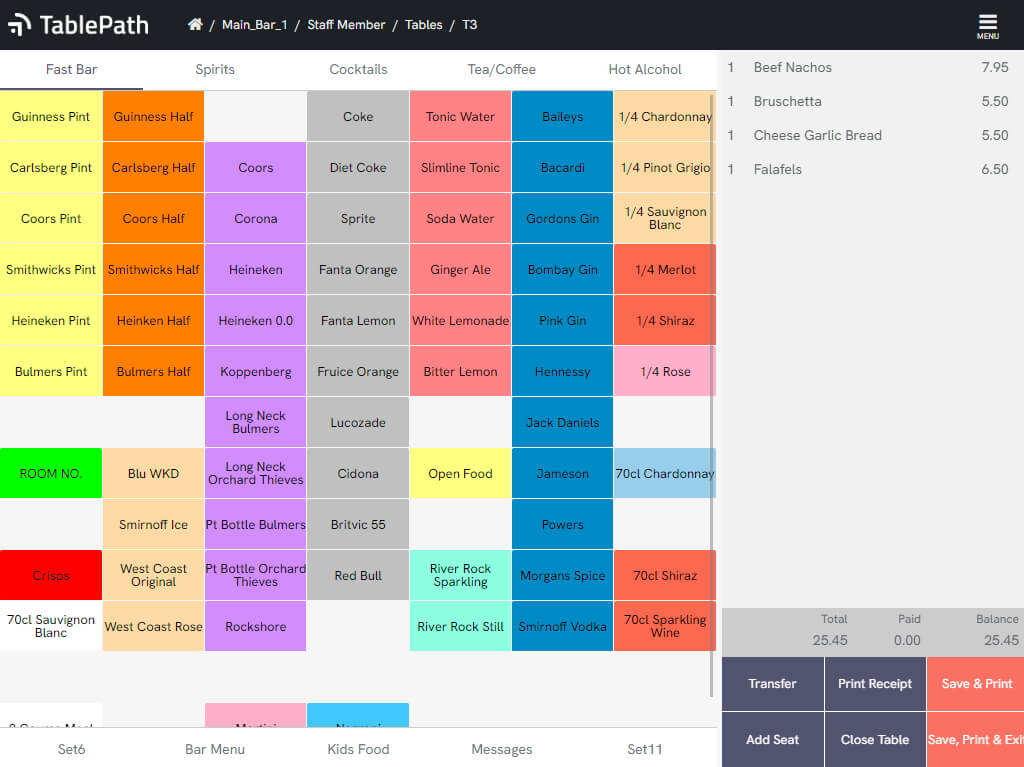The height and width of the screenshot is (767, 1024).
Task: Open the Spirits tab
Action: 215,69
